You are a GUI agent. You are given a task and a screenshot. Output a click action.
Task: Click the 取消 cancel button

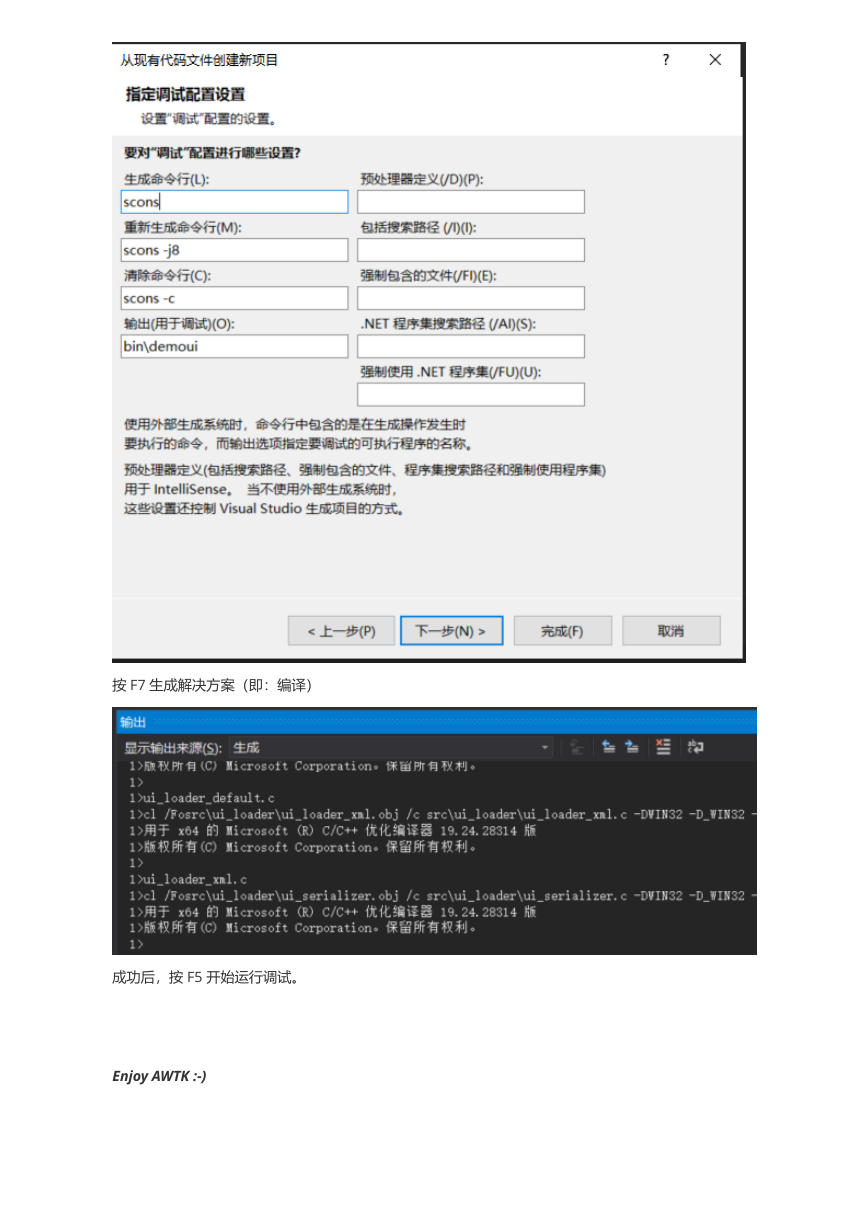671,631
